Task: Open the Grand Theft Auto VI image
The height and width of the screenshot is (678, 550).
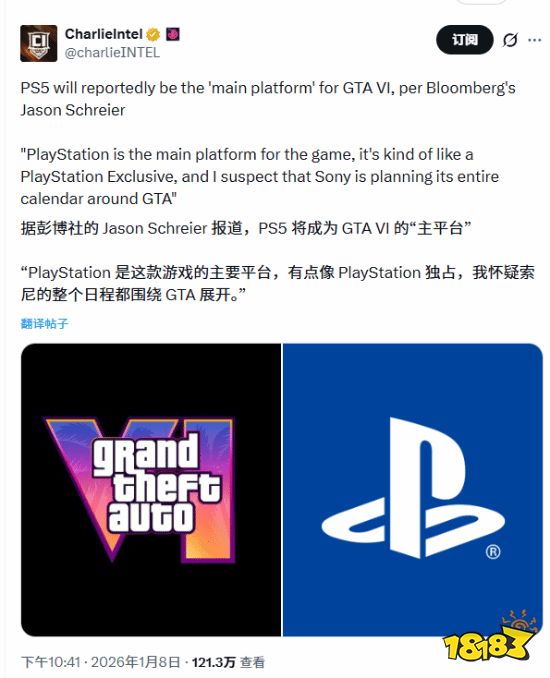Action: click(151, 490)
